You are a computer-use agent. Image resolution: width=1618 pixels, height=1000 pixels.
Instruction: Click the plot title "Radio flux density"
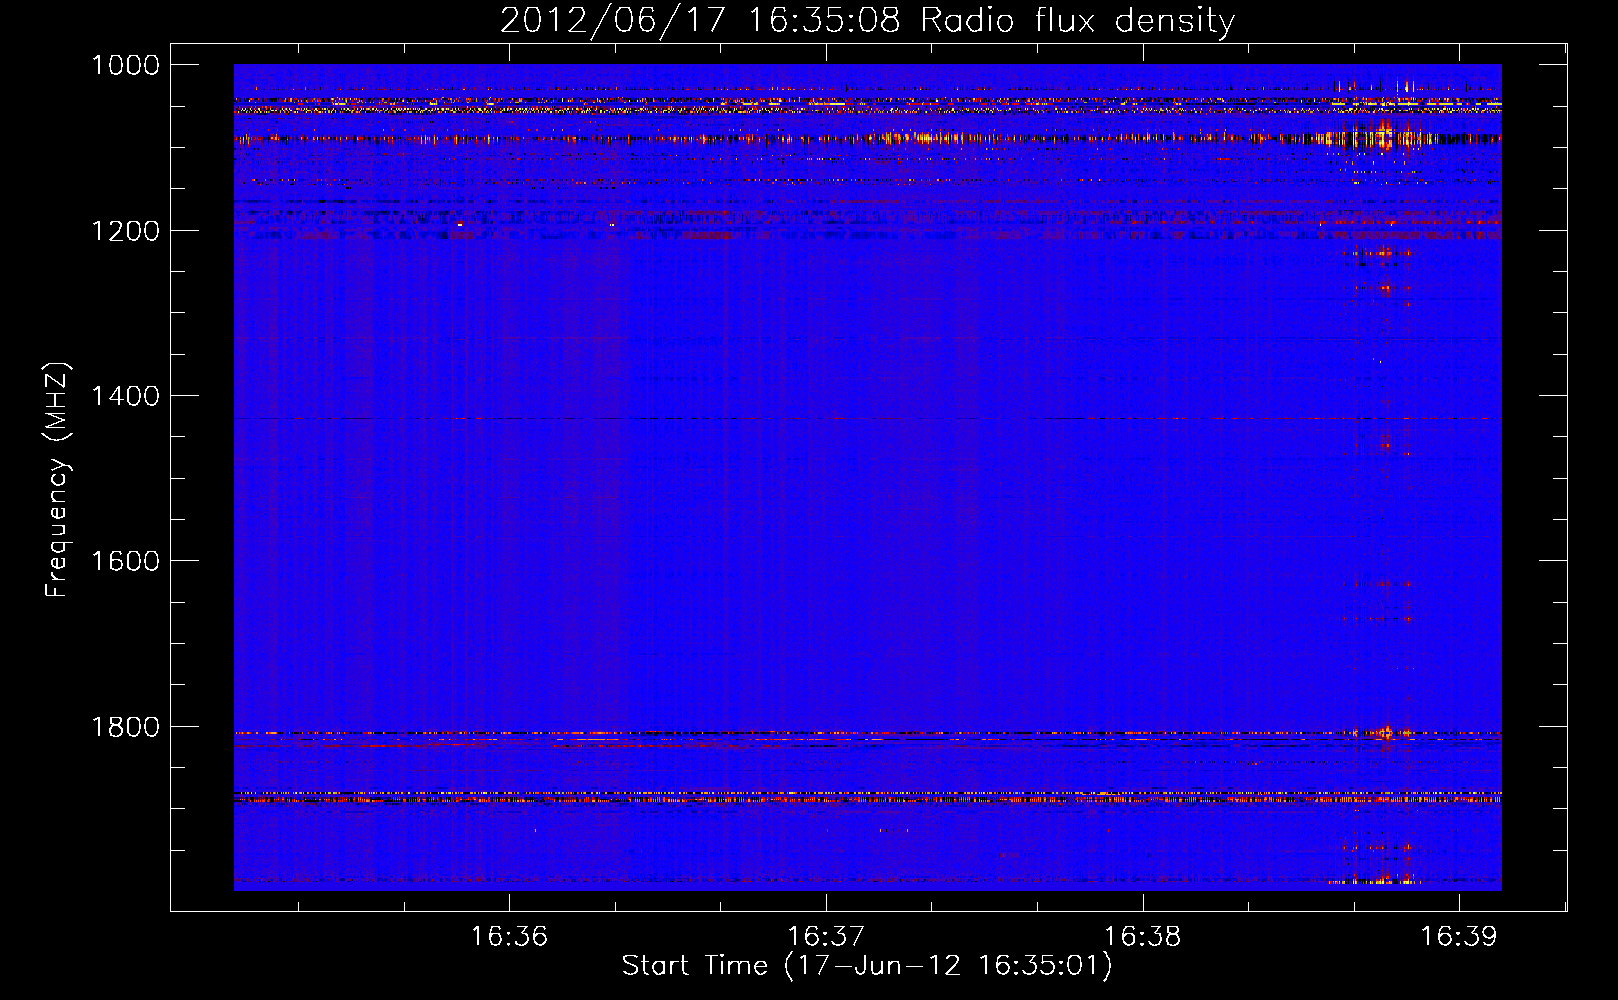1077,21
